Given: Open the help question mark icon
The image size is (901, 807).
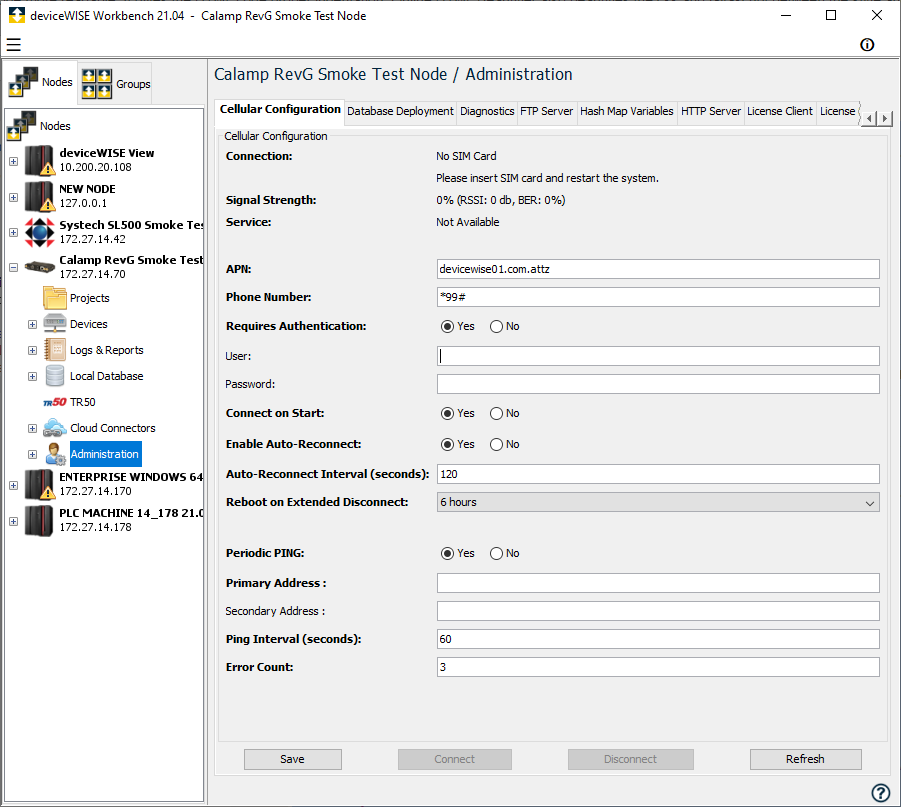Looking at the screenshot, I should [x=880, y=793].
